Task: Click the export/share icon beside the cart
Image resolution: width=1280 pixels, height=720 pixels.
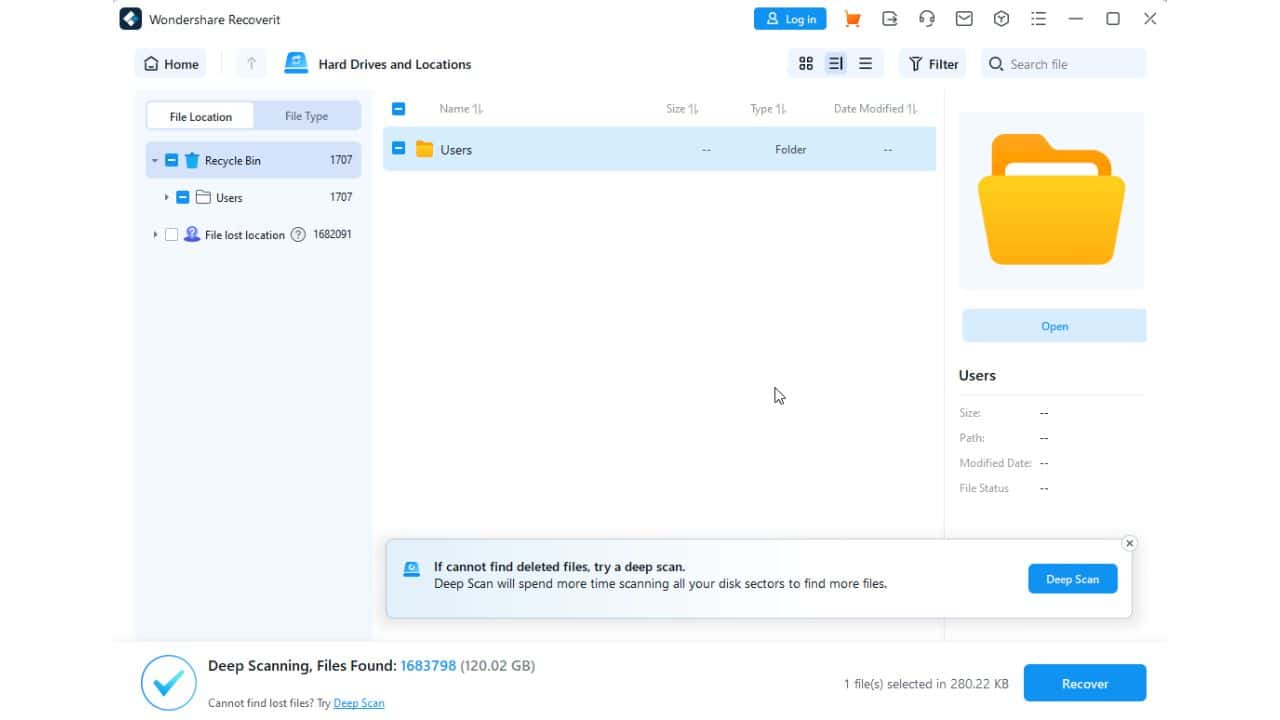Action: pyautogui.click(x=889, y=18)
